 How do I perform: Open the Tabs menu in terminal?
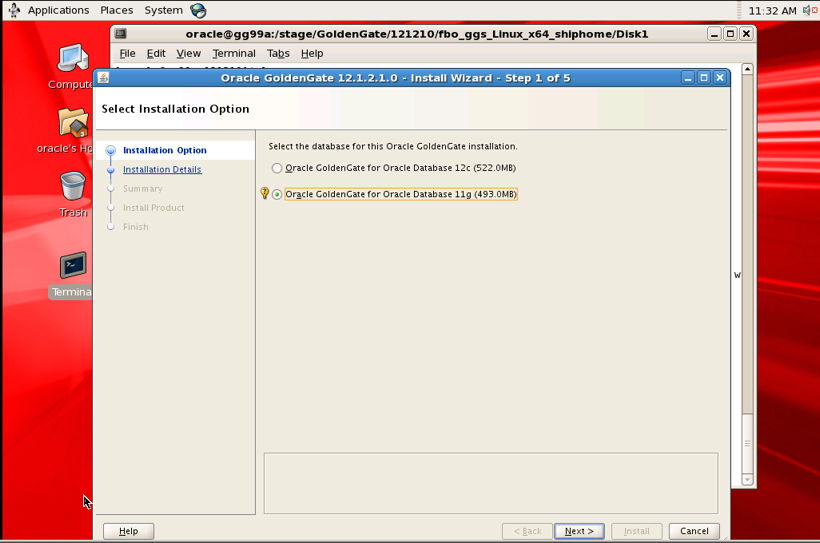[278, 53]
